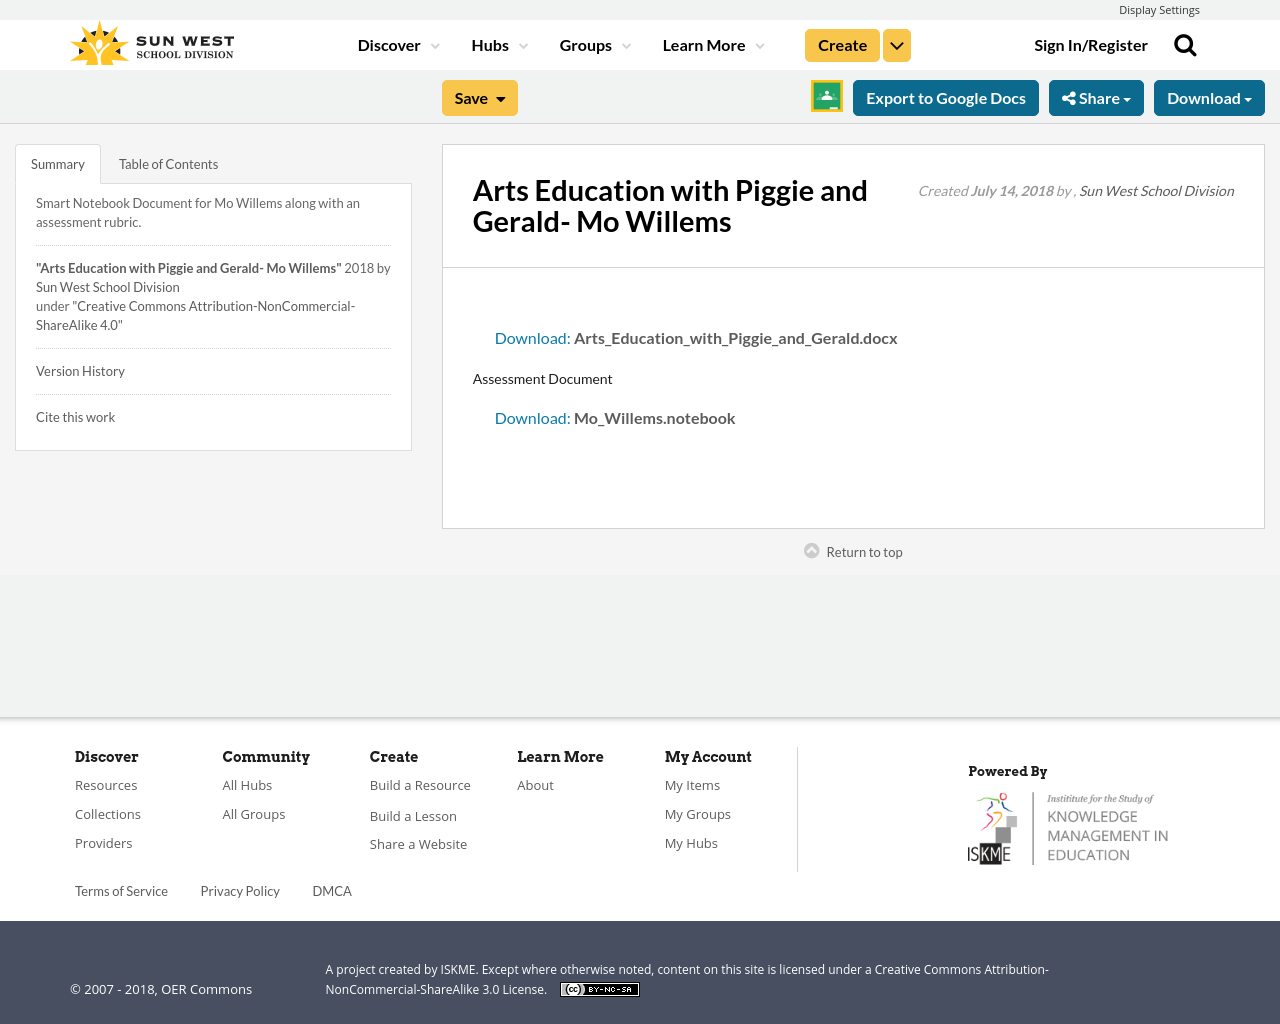Screen dimensions: 1280x1024
Task: Open the Hubs menu
Action: (497, 43)
